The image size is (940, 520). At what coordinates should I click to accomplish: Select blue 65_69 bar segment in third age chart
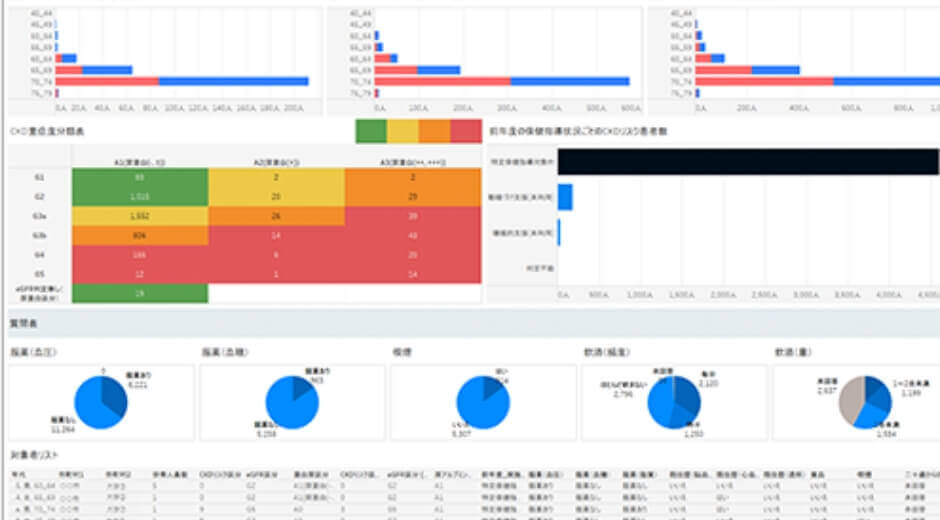[775, 70]
